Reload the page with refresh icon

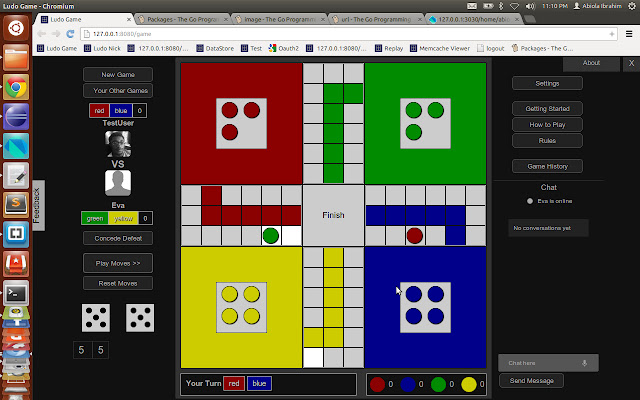pyautogui.click(x=70, y=34)
